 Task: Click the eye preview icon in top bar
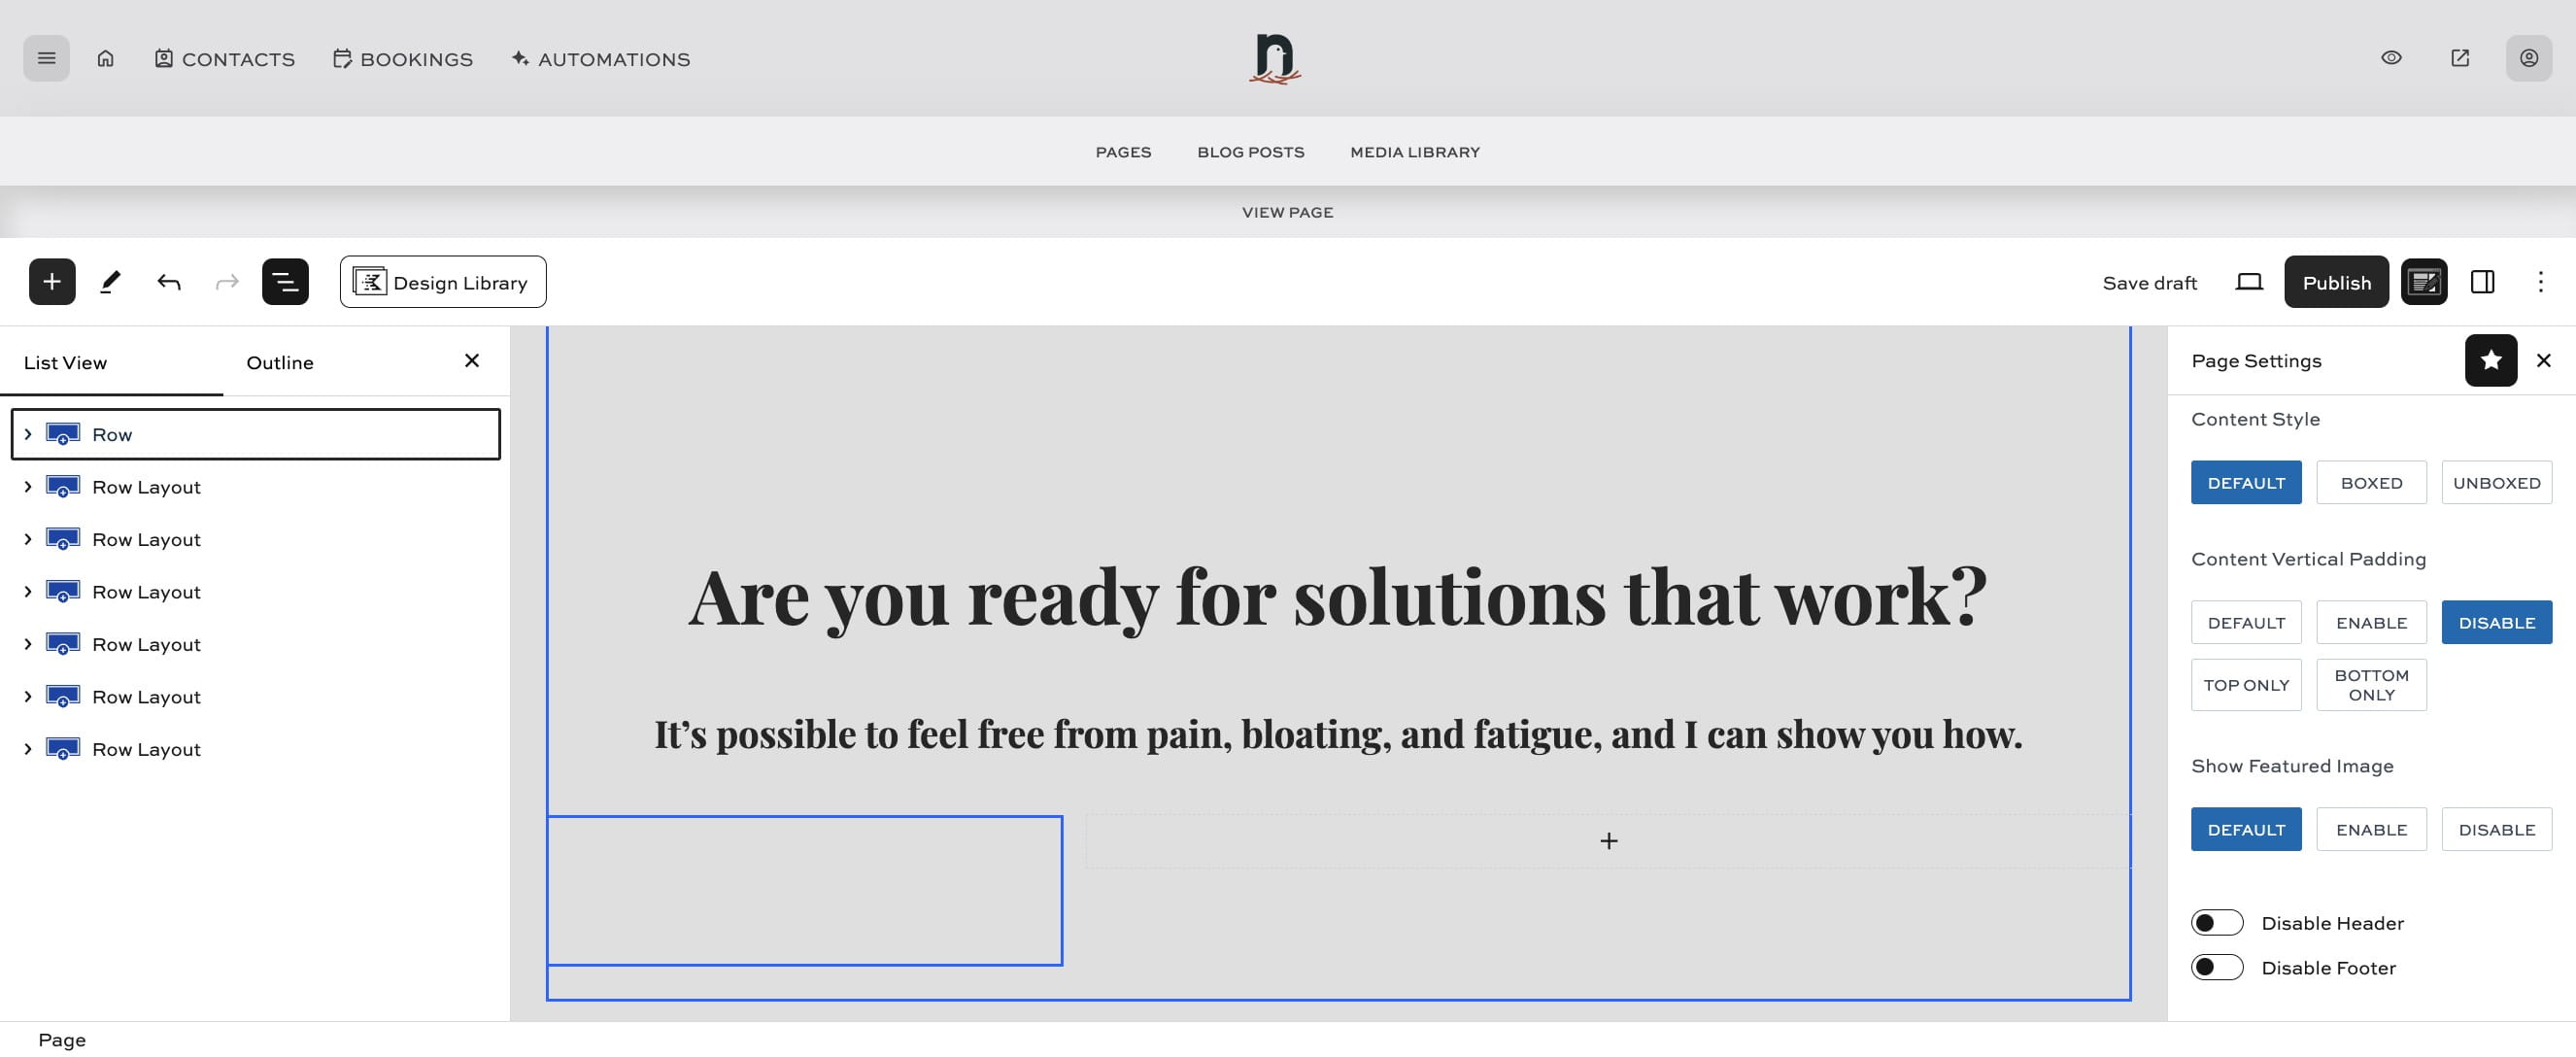2392,58
